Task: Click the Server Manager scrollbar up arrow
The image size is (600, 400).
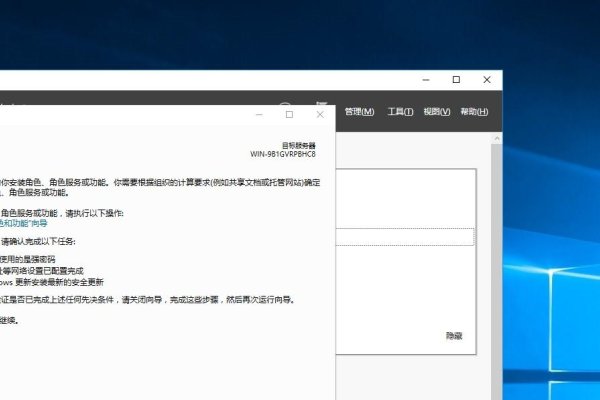Action: [497, 138]
